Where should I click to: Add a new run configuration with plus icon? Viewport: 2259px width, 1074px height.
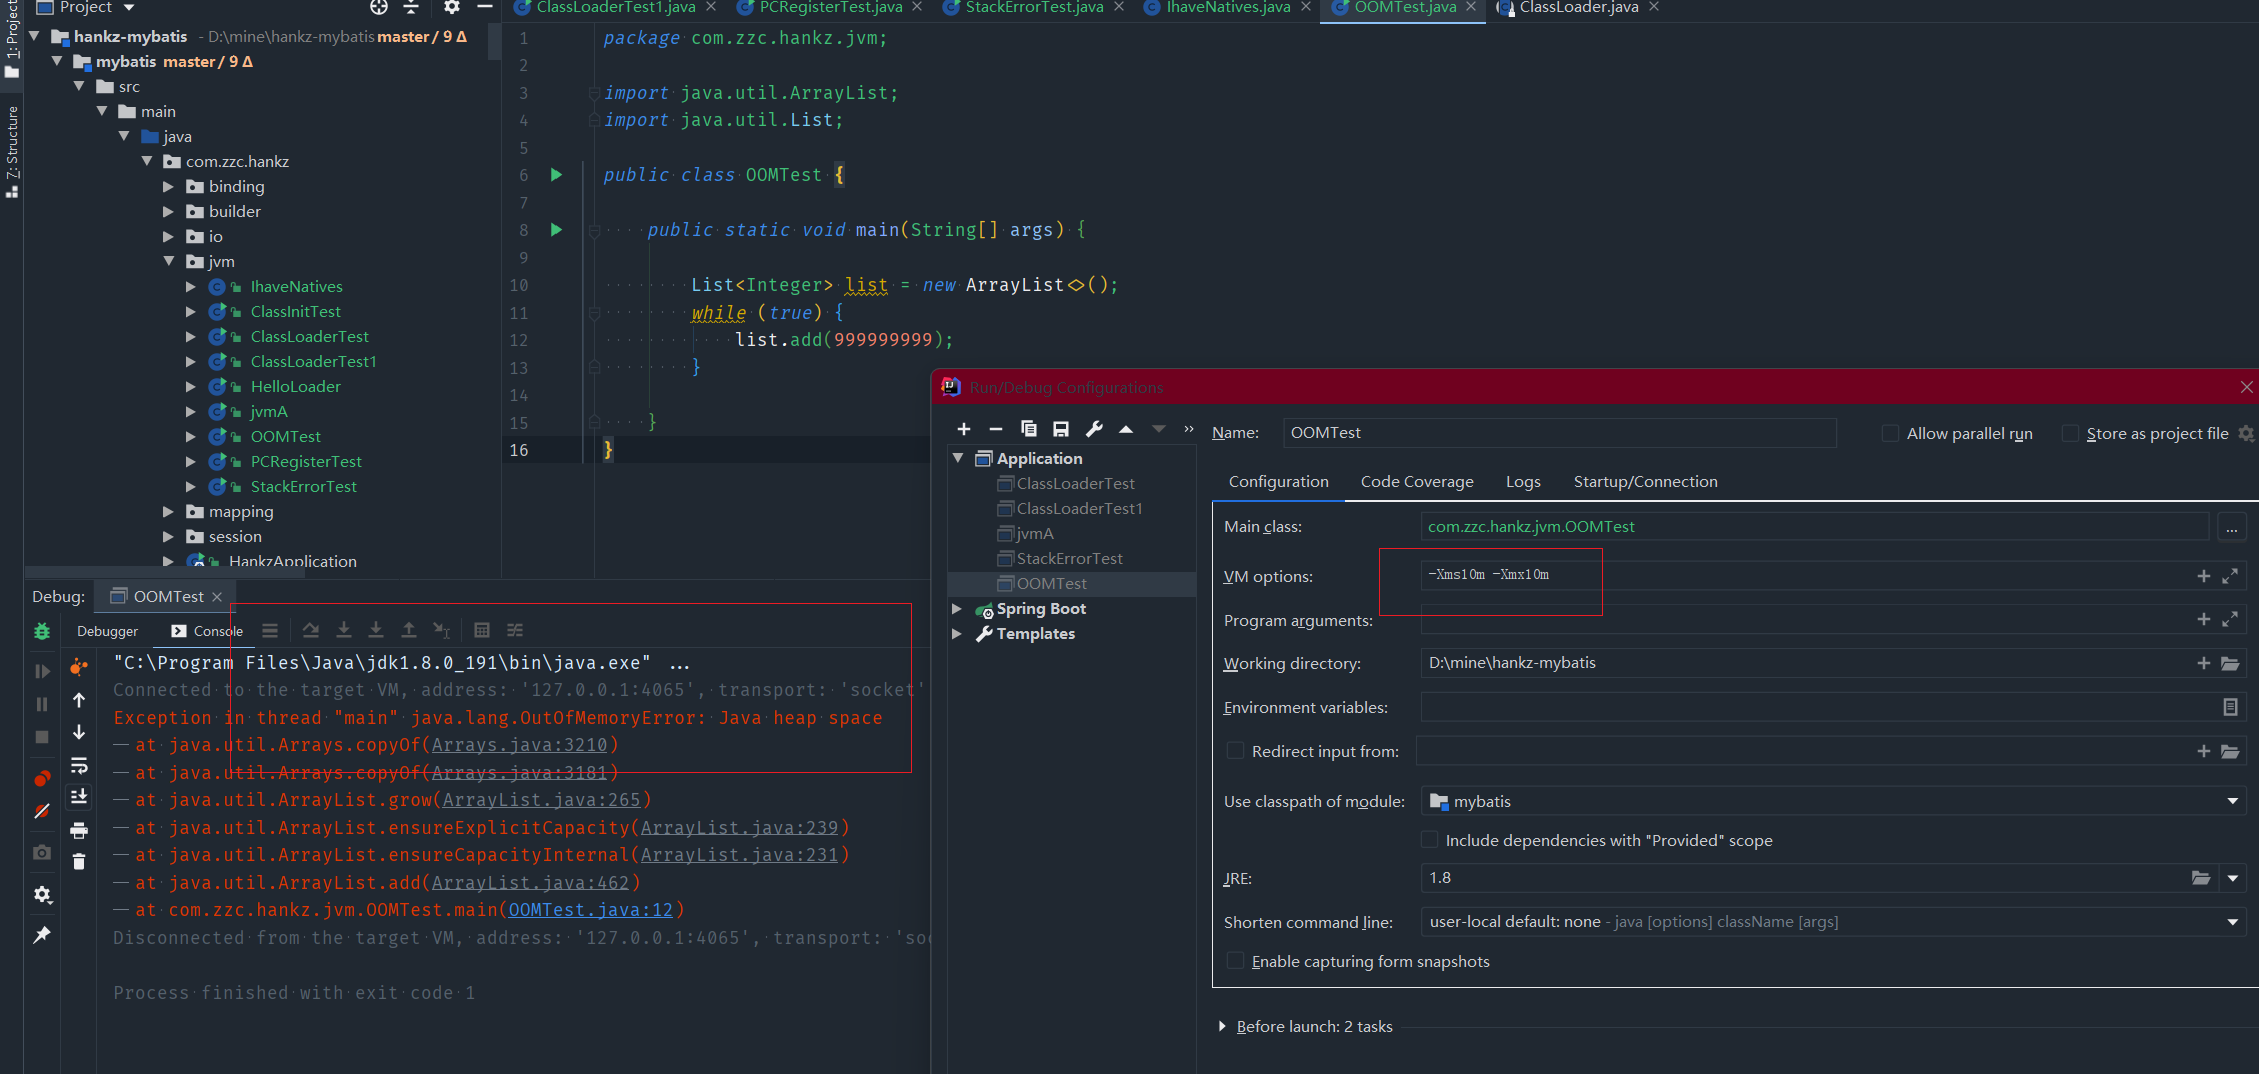(x=963, y=429)
